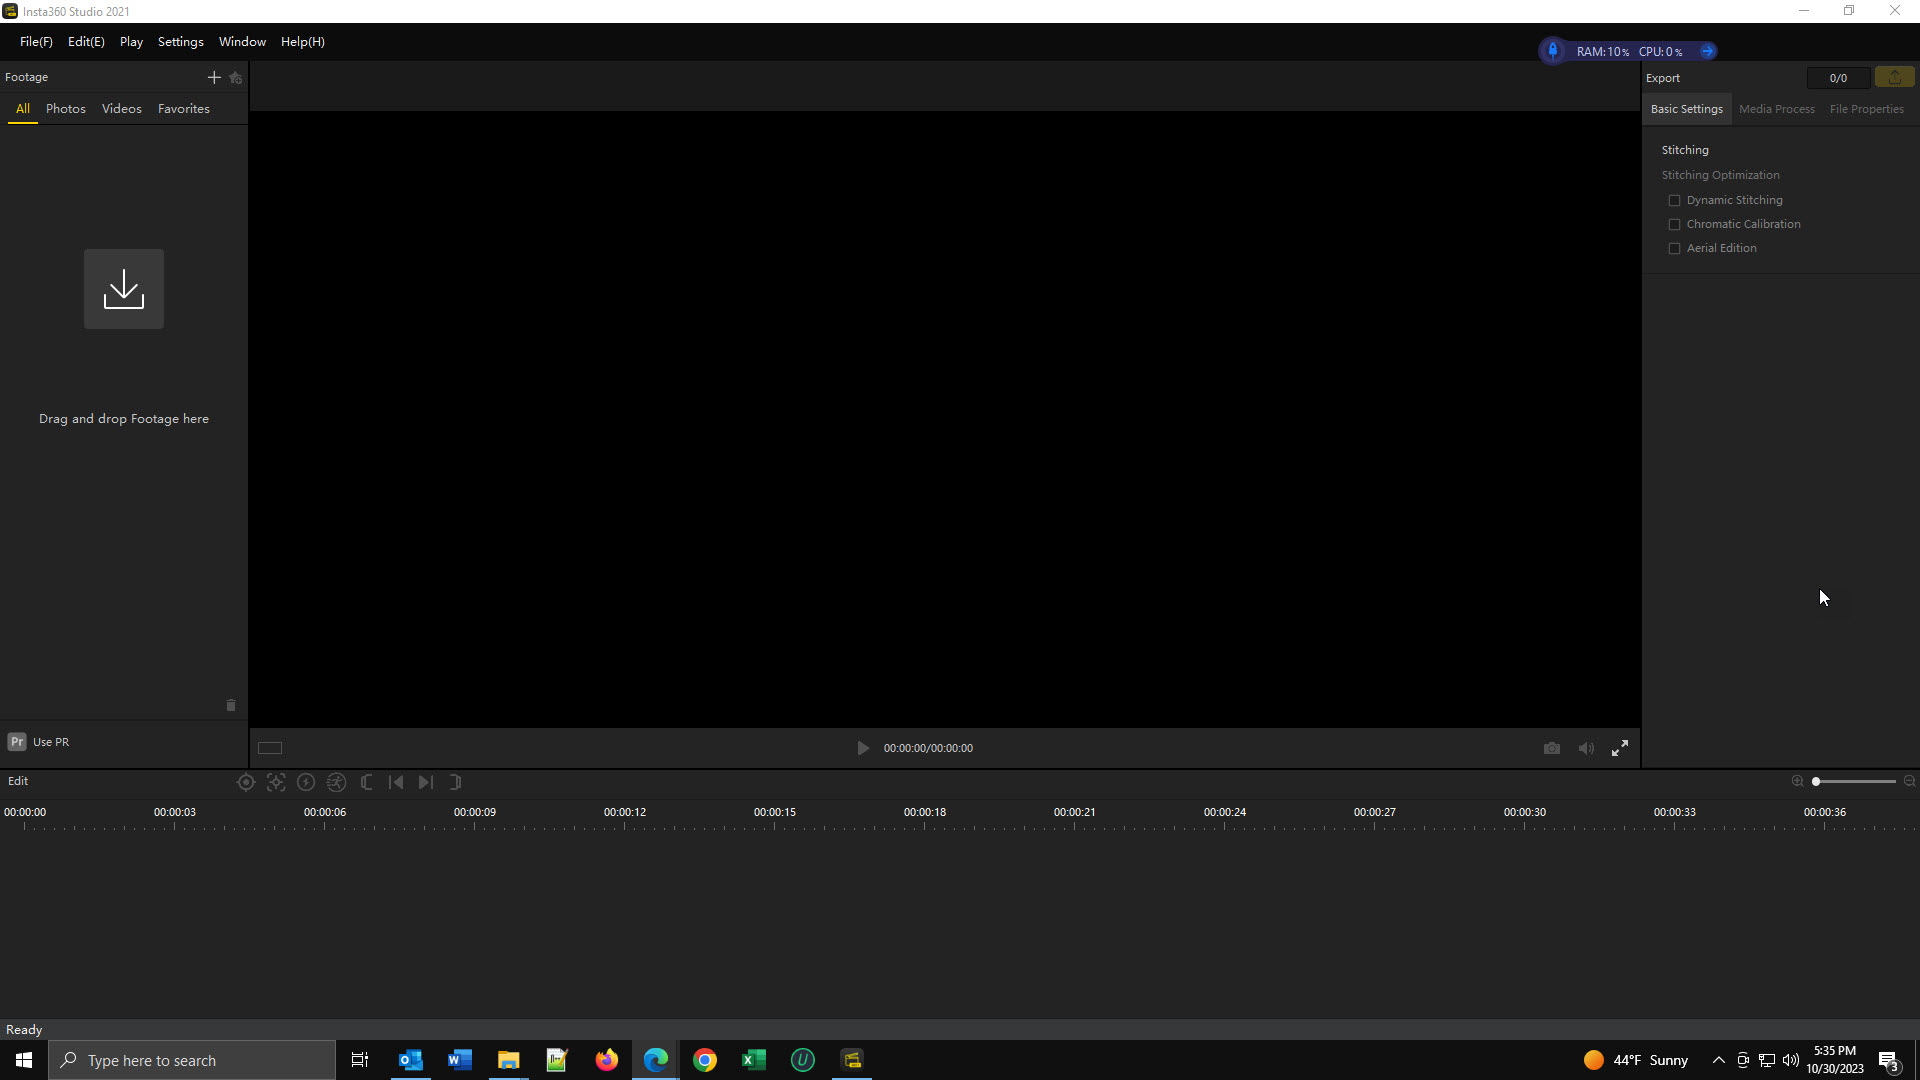Switch to the Media Process tab
This screenshot has width=1920, height=1080.
click(x=1776, y=109)
